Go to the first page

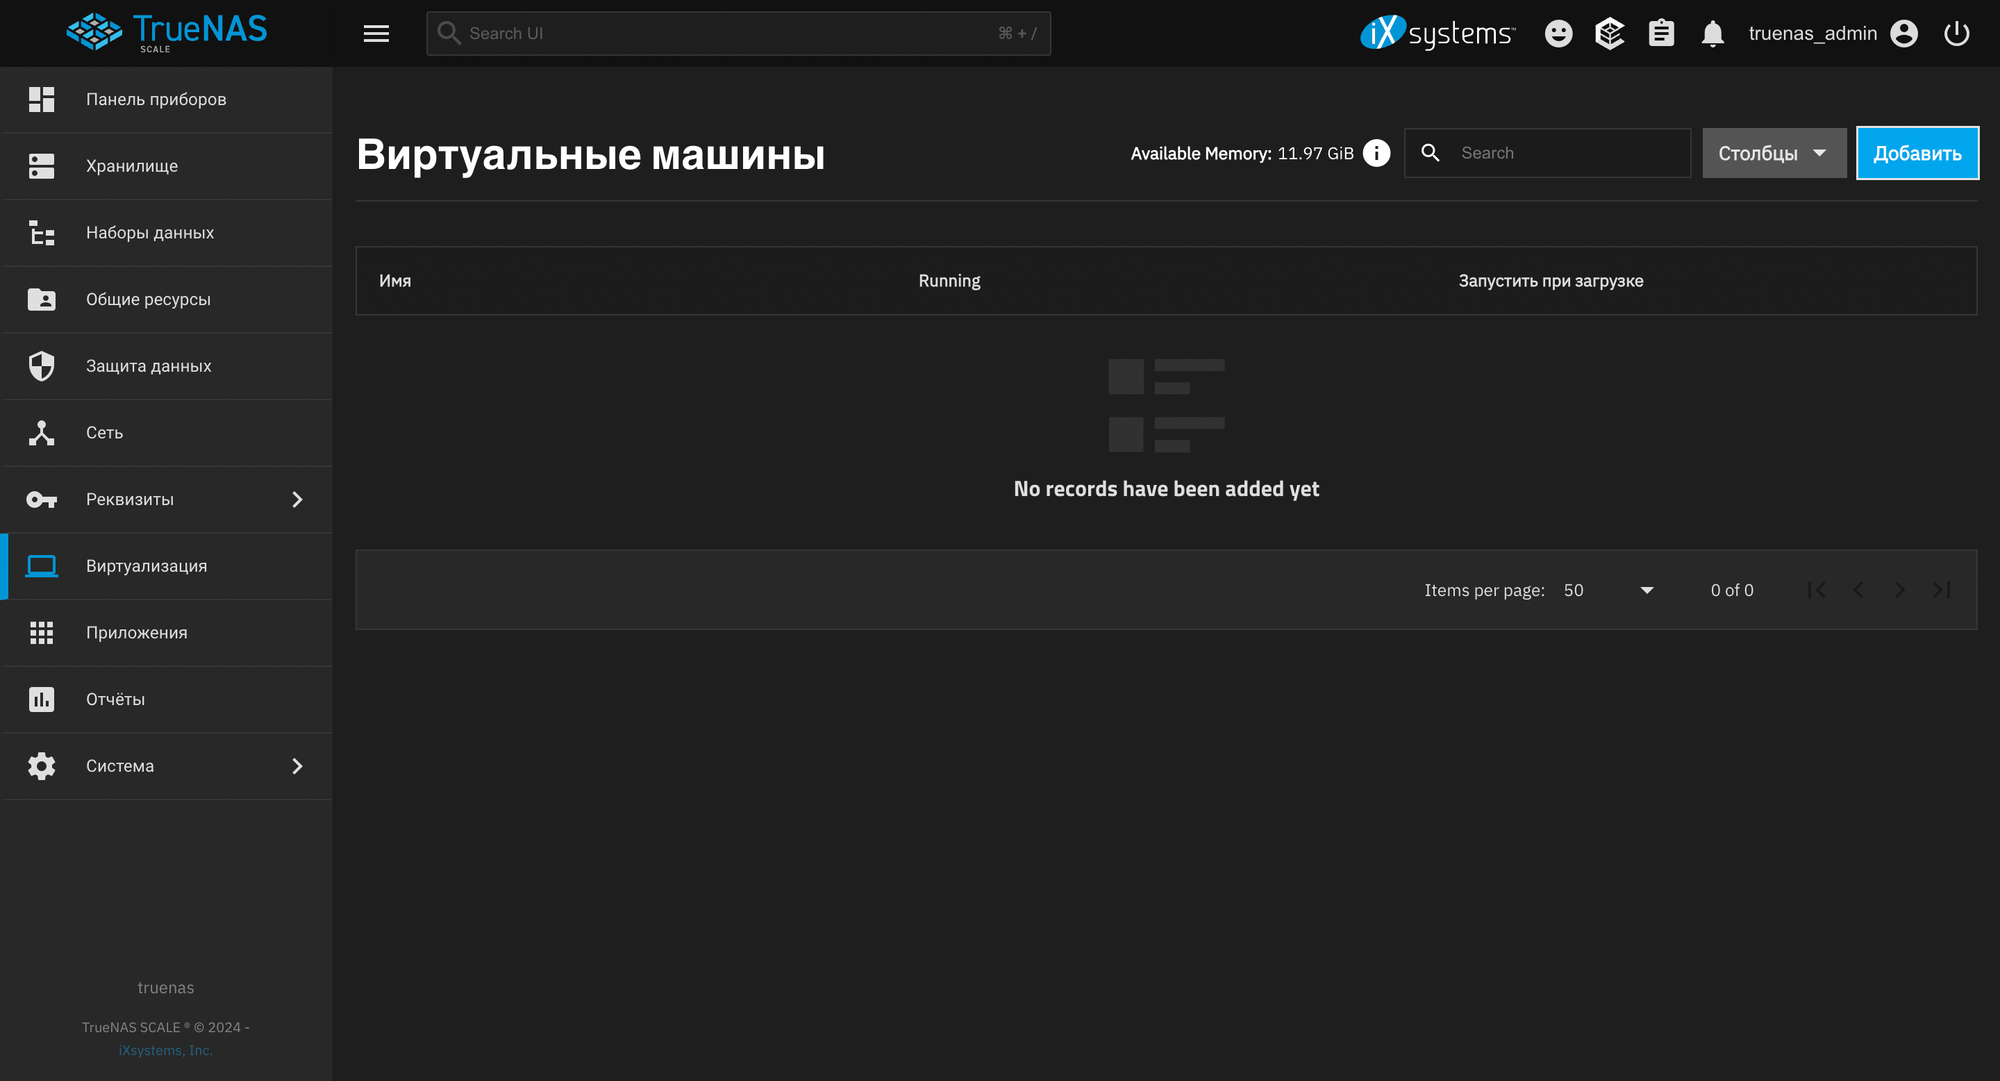click(x=1817, y=590)
